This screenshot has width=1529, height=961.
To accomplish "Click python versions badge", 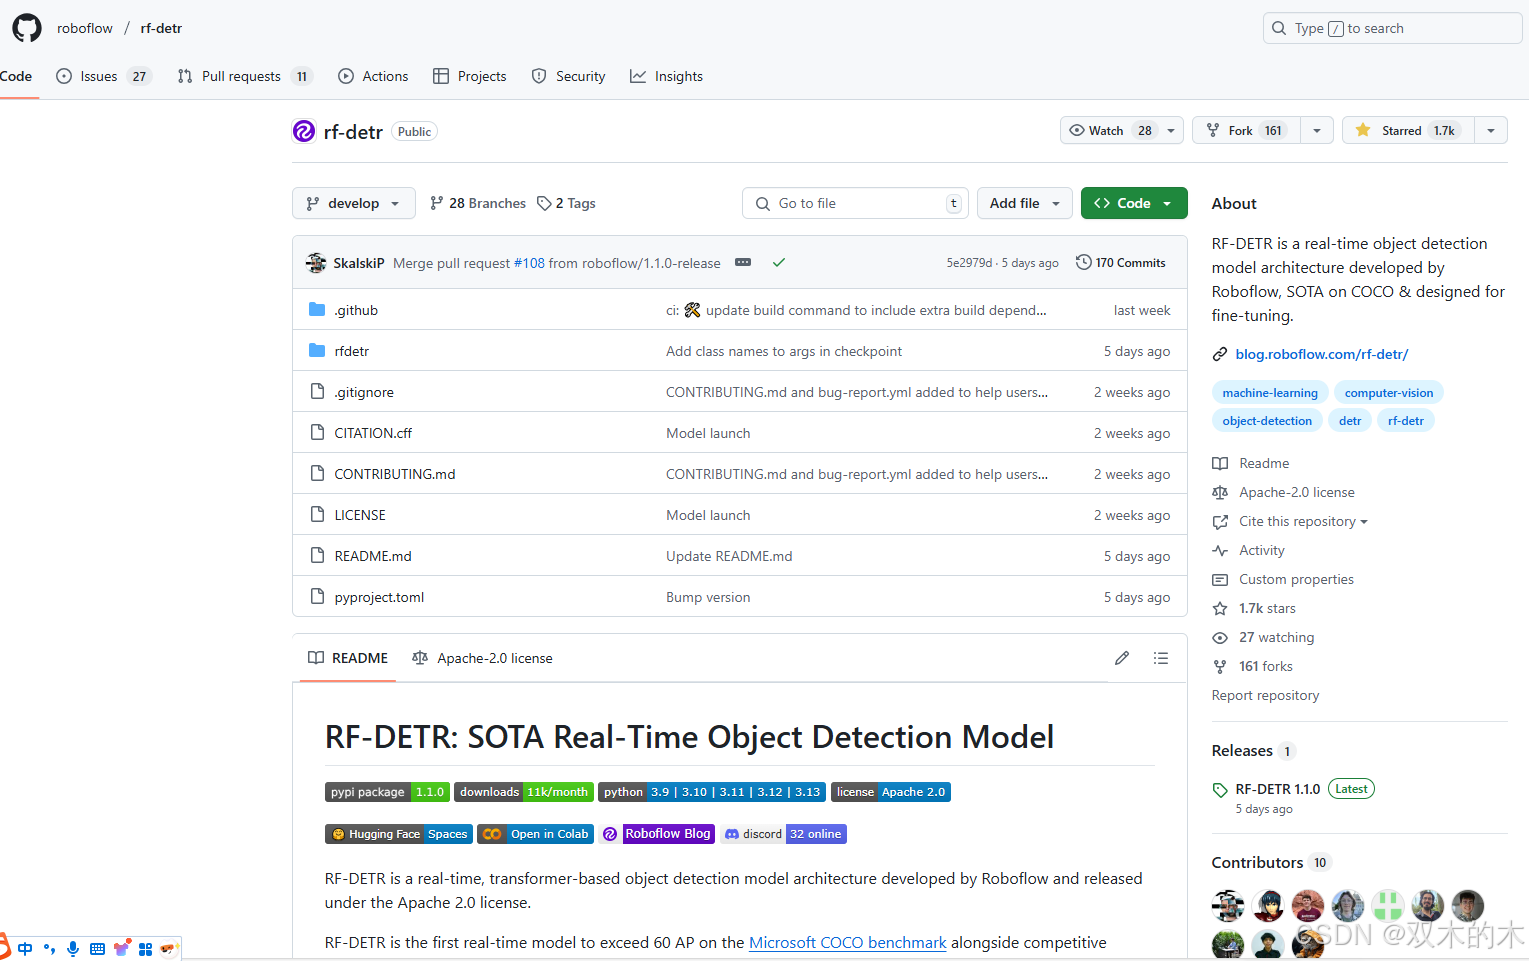I will pyautogui.click(x=712, y=792).
